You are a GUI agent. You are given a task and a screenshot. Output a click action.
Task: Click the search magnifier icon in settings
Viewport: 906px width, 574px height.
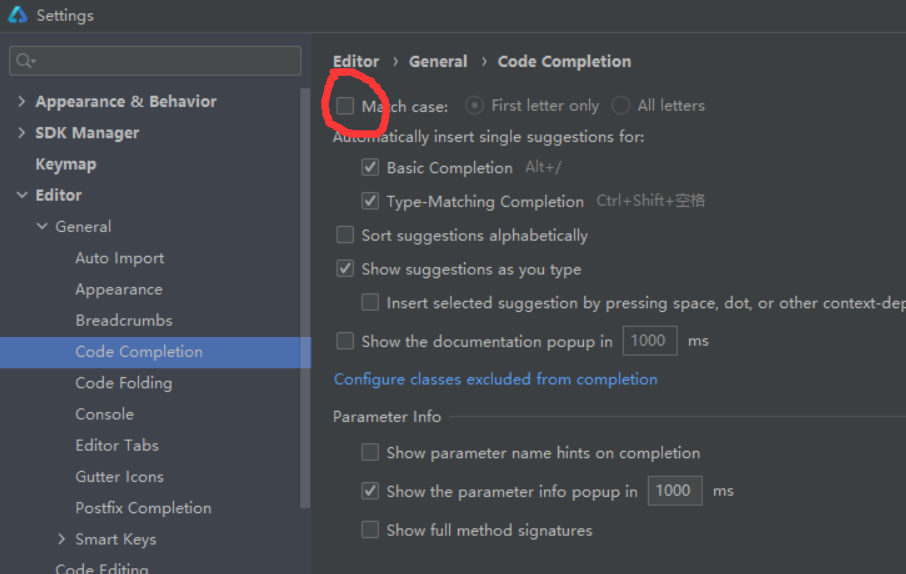coord(24,61)
